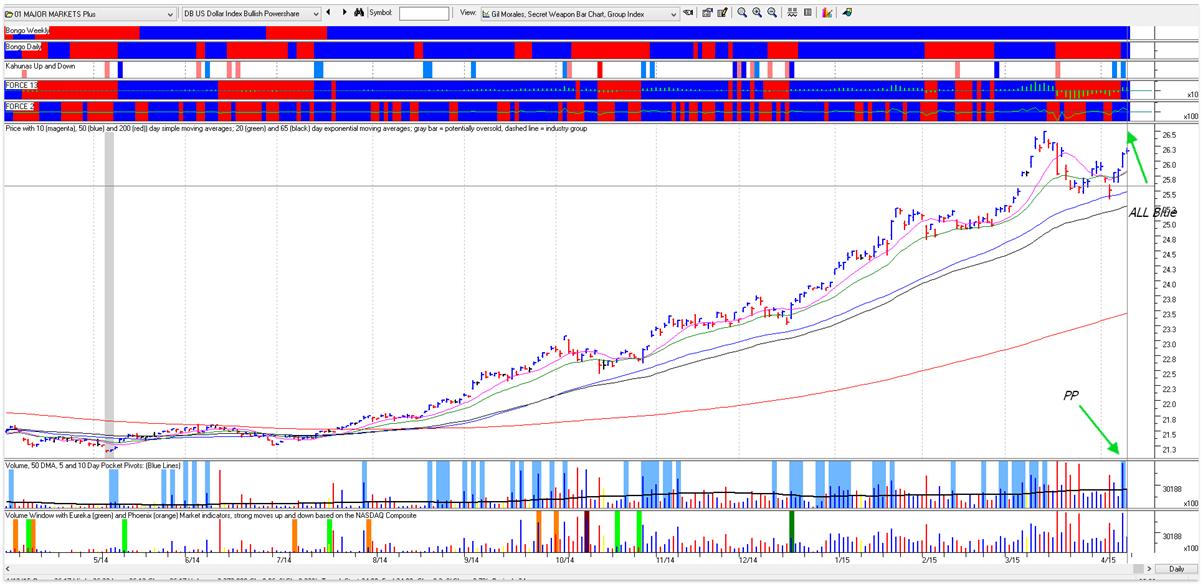Image resolution: width=1203 pixels, height=584 pixels.
Task: Click the rightmost toolbar icon
Action: pos(847,13)
